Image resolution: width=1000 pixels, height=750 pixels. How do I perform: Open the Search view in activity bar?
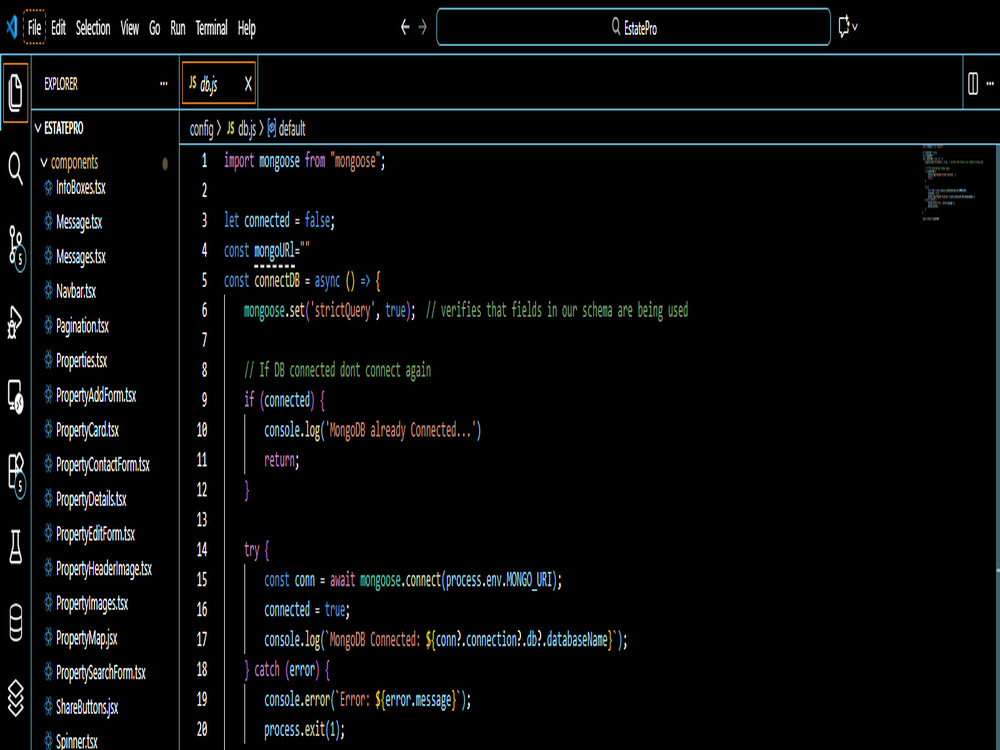[x=15, y=169]
